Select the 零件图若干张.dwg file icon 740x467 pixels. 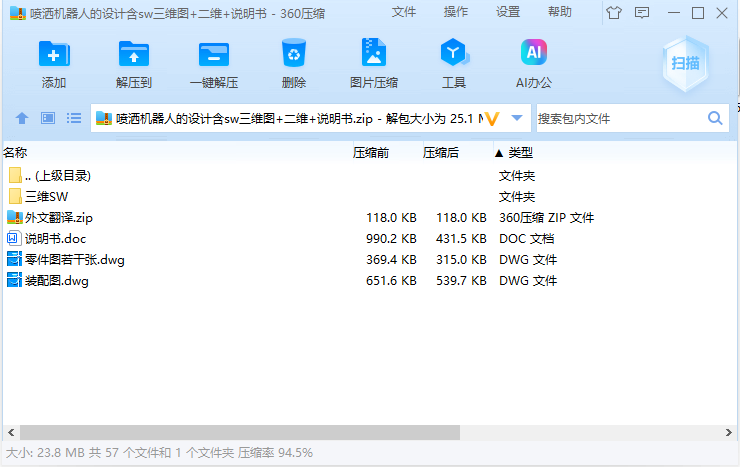click(15, 259)
